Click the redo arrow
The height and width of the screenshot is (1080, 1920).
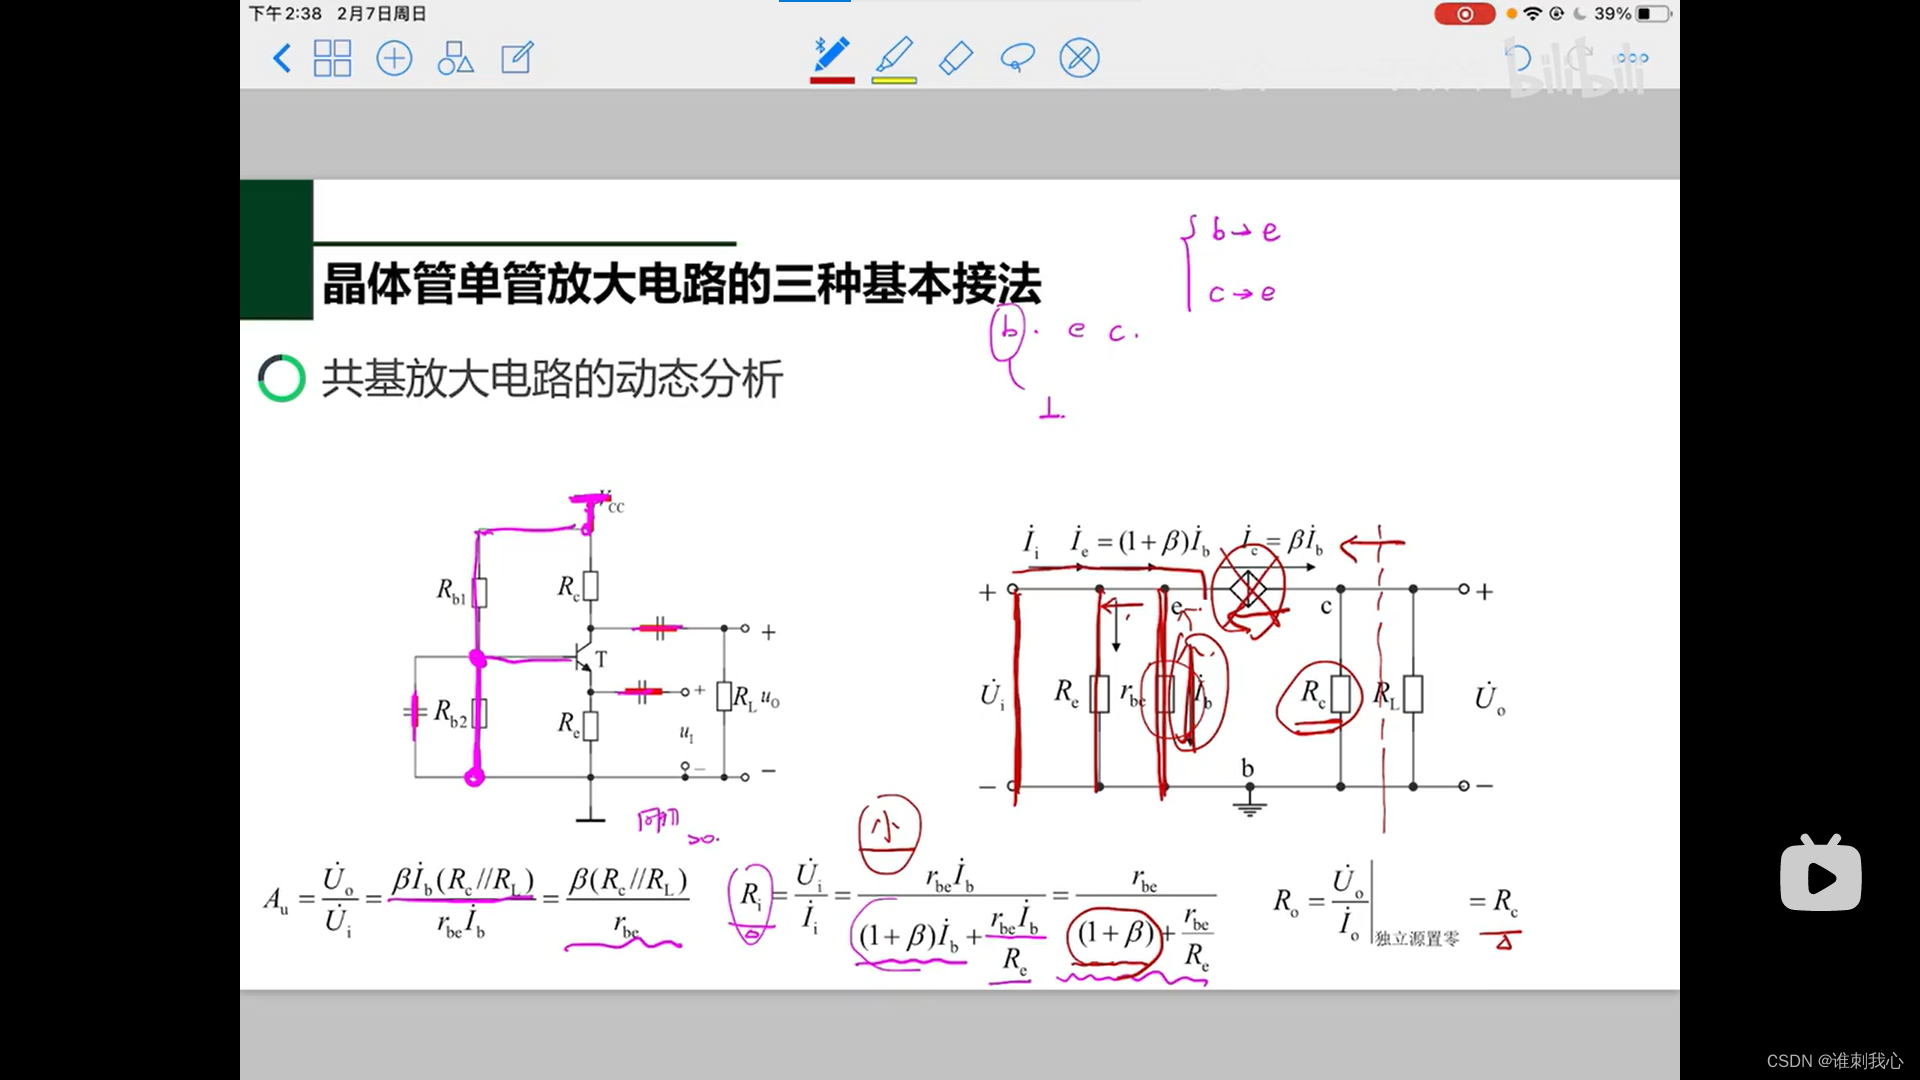point(1579,58)
